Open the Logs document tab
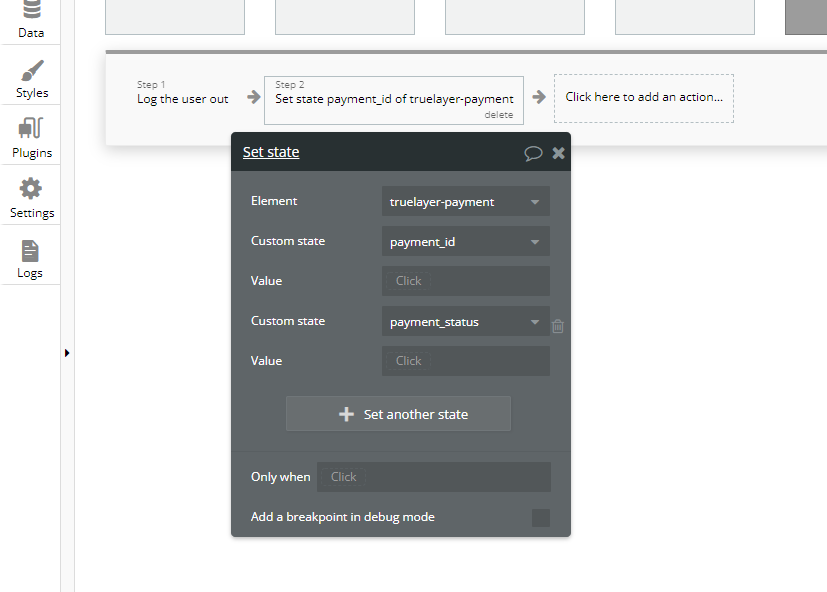The height and width of the screenshot is (592, 827). pos(30,259)
